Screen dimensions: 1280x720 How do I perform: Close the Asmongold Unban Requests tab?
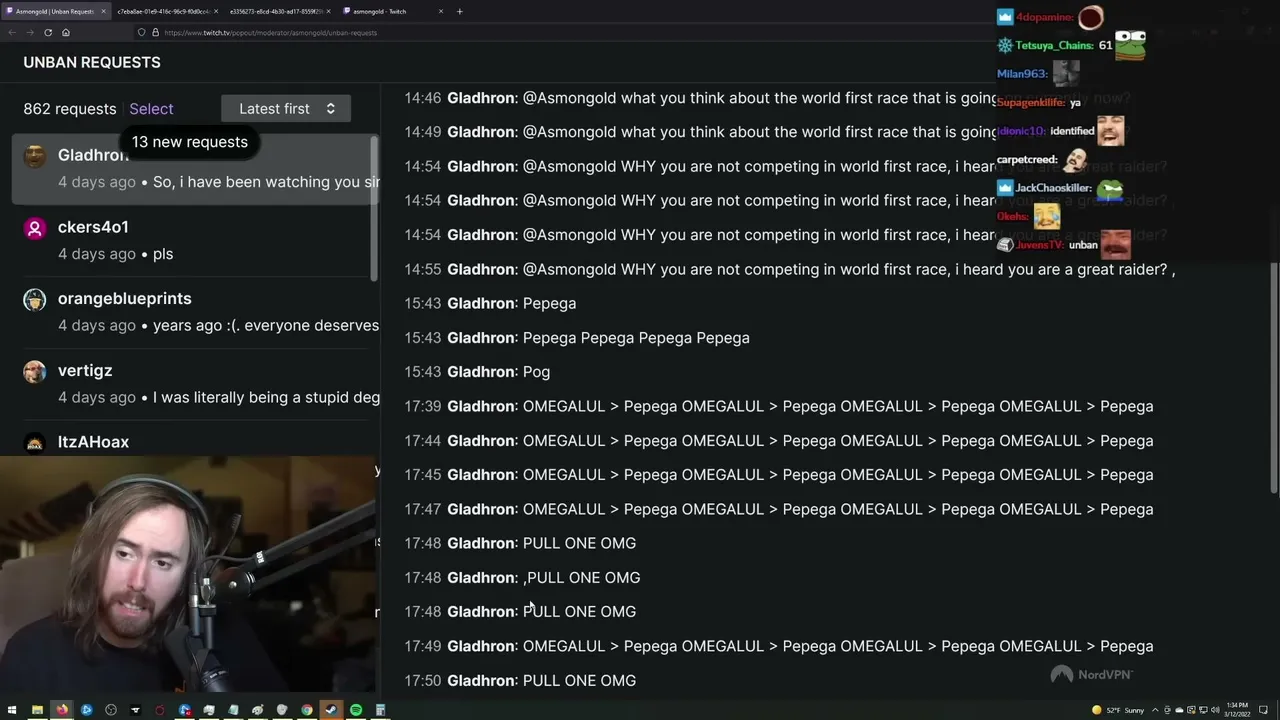click(x=103, y=11)
